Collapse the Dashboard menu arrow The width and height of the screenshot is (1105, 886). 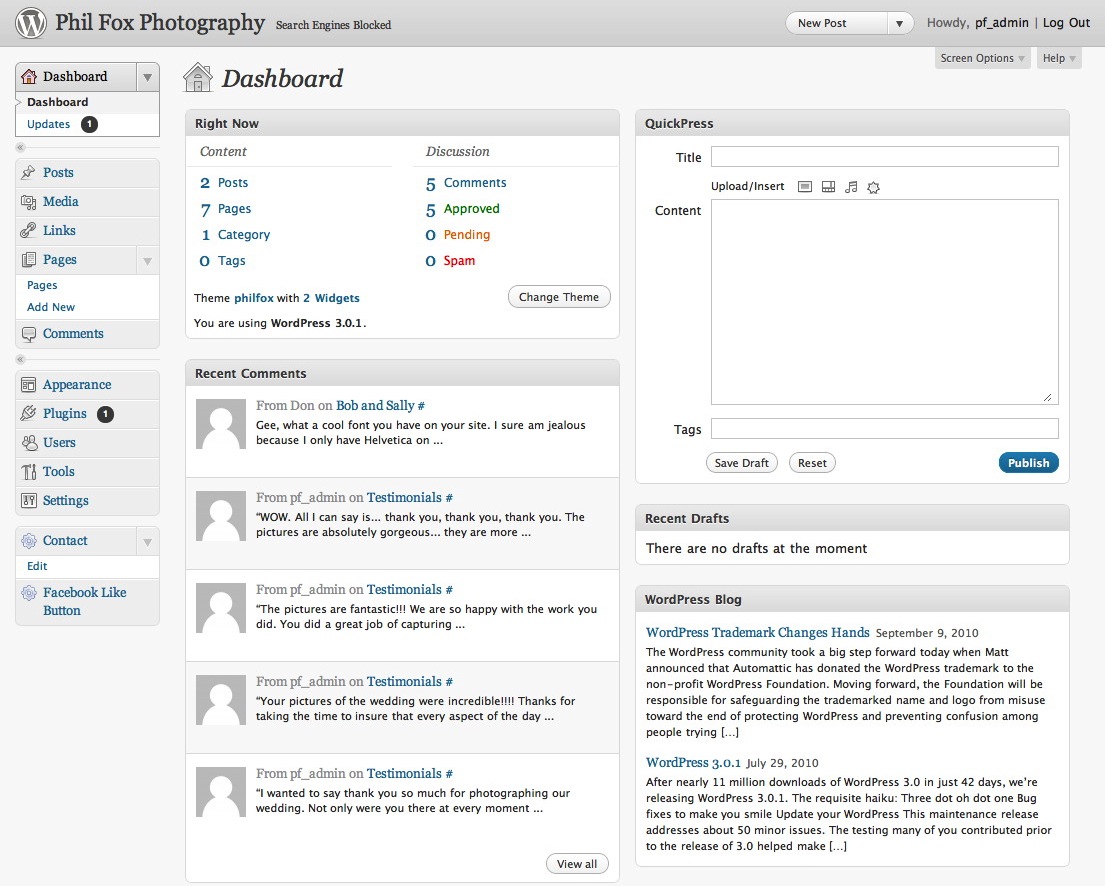tap(147, 77)
